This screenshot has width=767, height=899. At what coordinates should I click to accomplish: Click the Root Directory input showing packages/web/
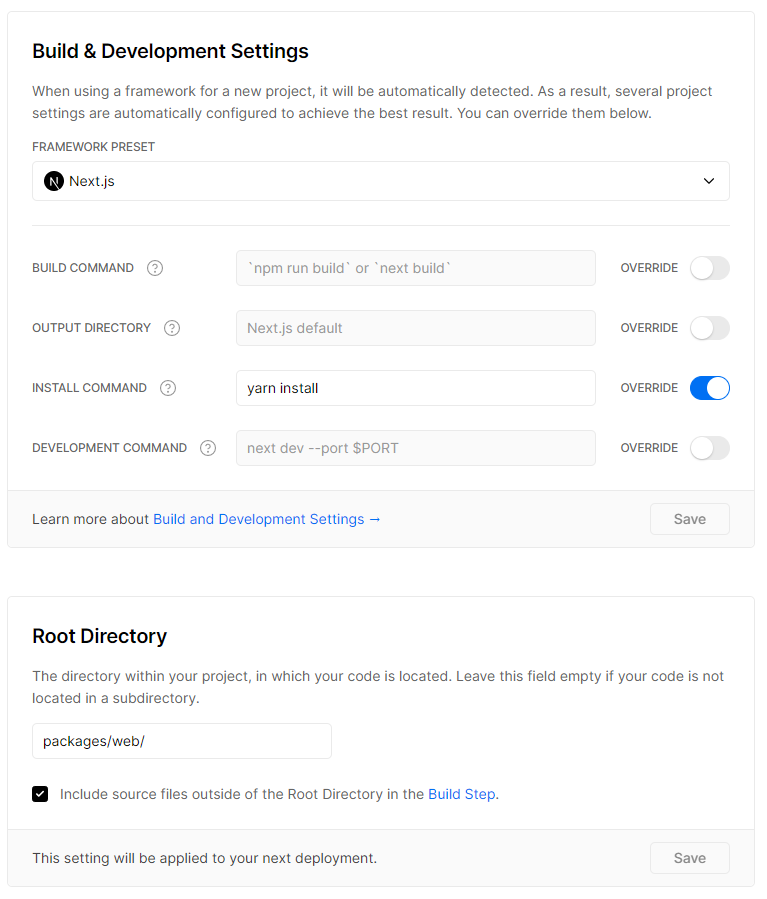pyautogui.click(x=181, y=741)
